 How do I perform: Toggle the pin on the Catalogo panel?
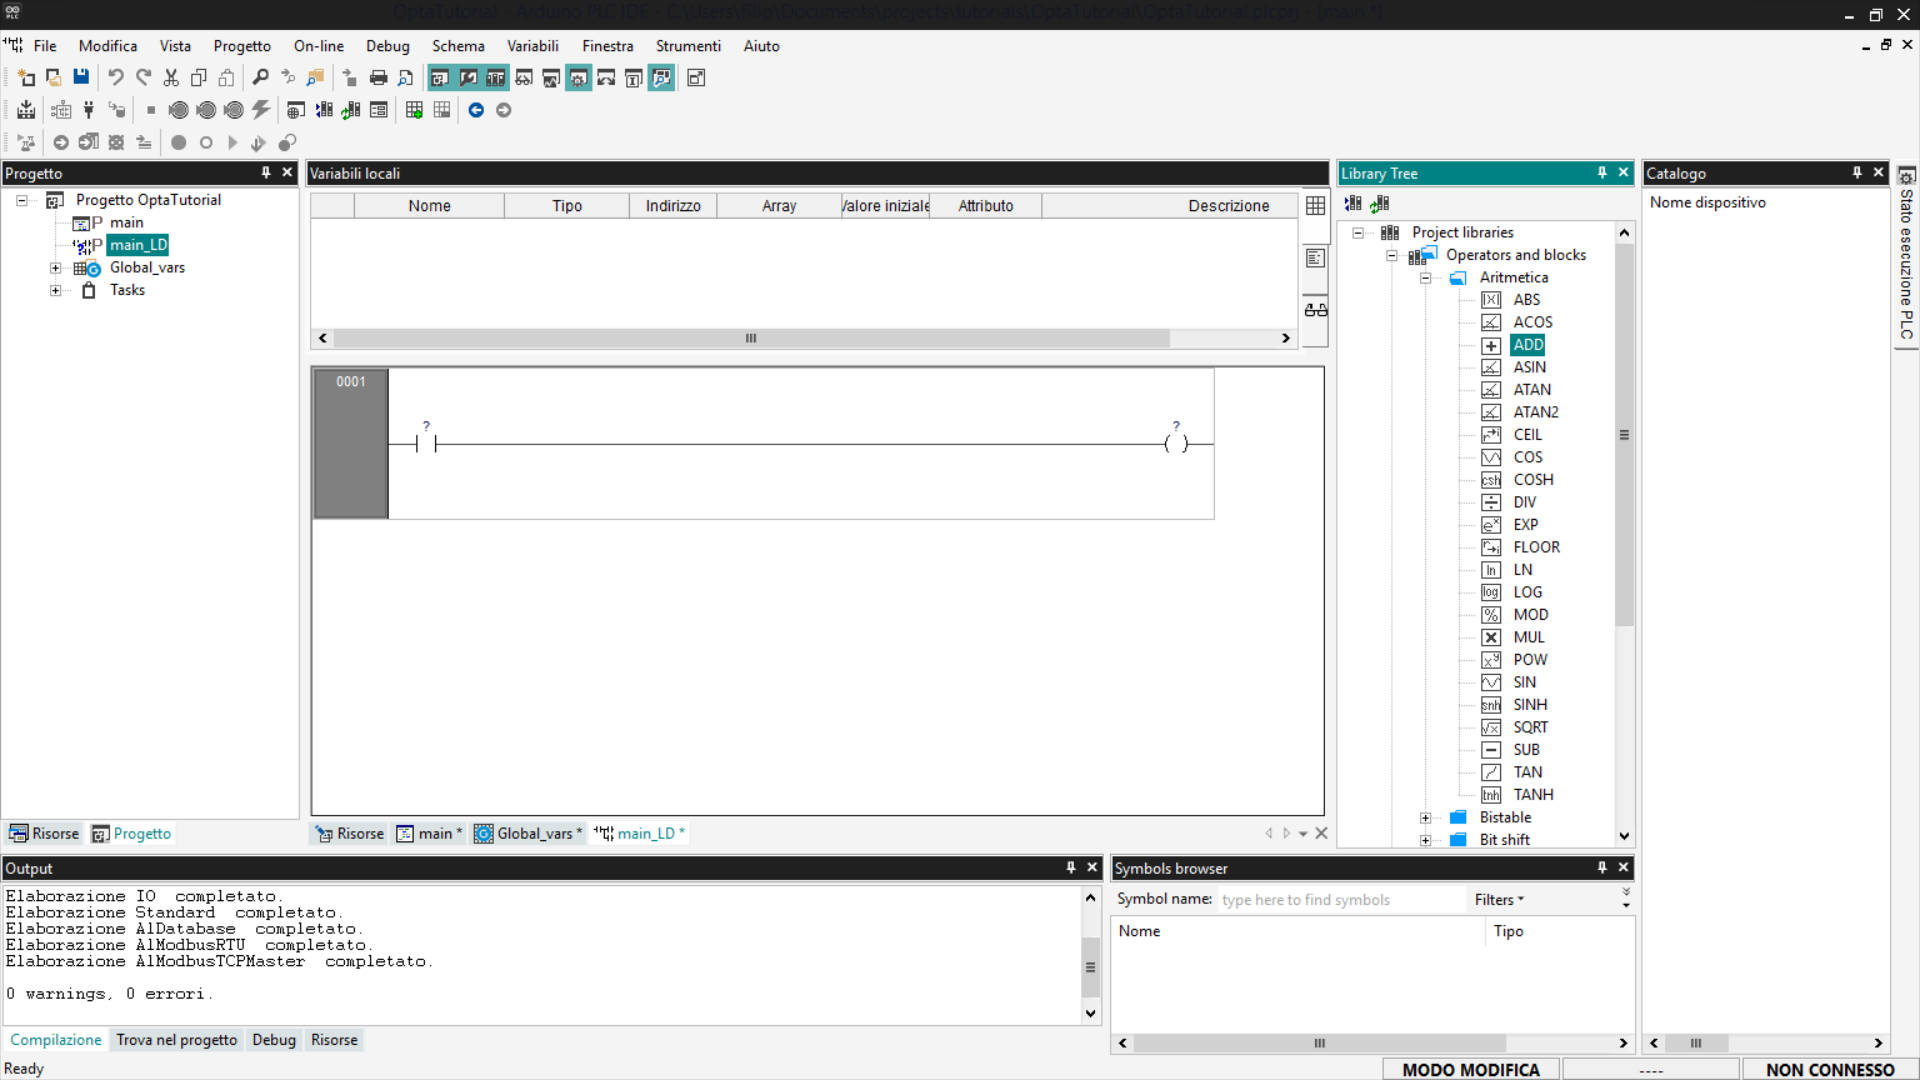[x=1857, y=173]
